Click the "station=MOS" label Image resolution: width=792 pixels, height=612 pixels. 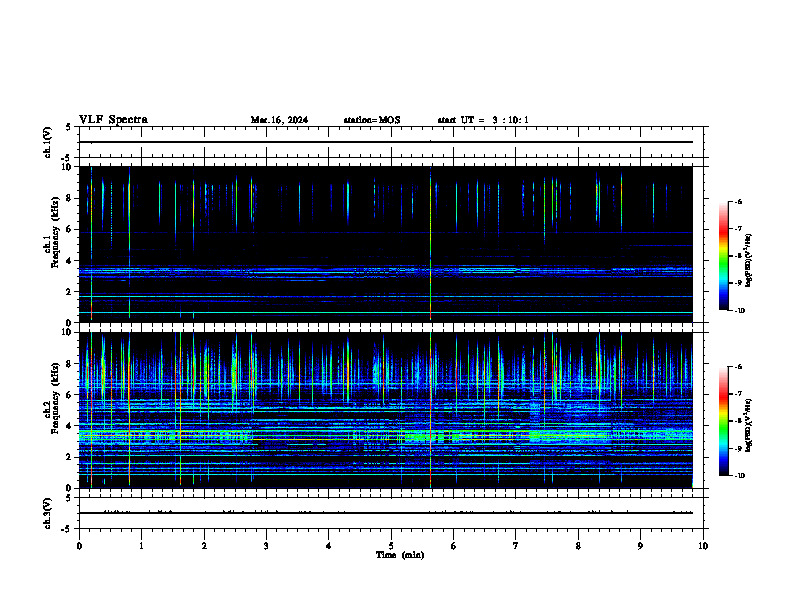pos(372,120)
